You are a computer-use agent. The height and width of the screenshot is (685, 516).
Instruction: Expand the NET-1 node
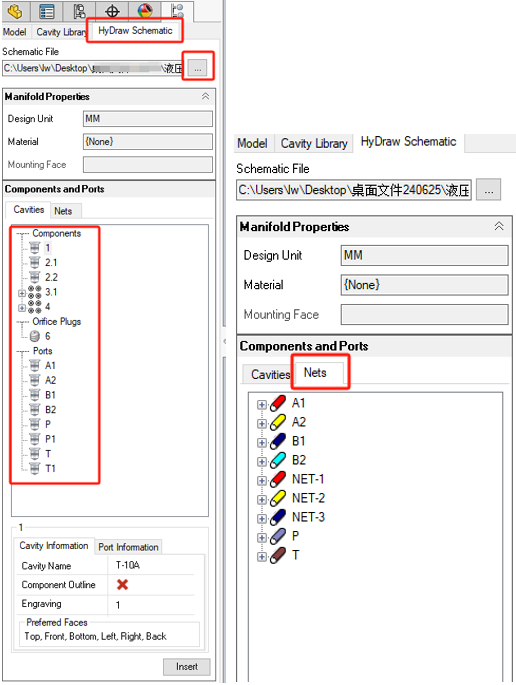[x=262, y=481]
